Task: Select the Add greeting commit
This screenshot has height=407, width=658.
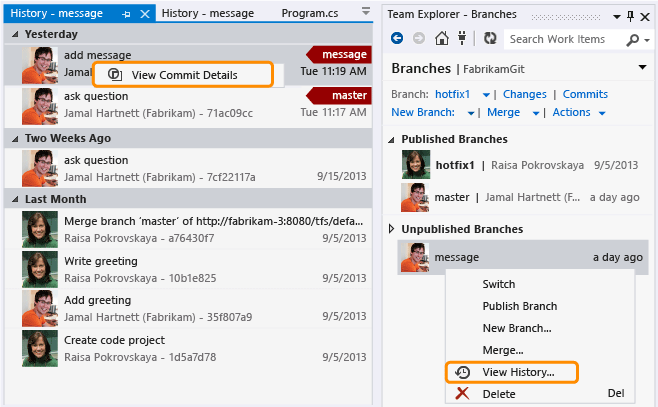Action: [188, 308]
